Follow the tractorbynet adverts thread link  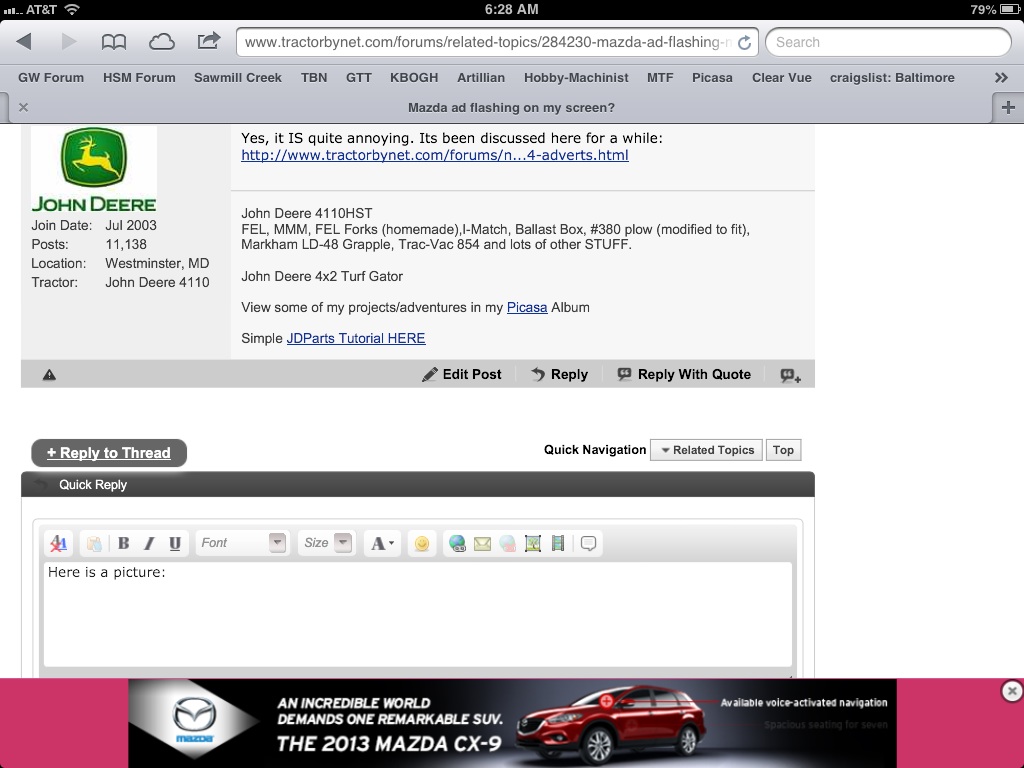coord(435,155)
